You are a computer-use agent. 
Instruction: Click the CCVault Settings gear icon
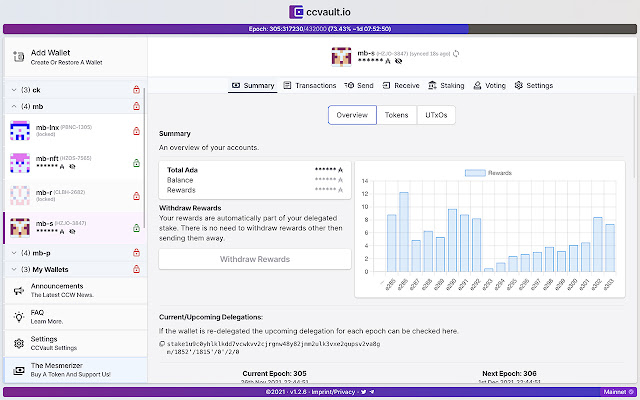(x=19, y=343)
